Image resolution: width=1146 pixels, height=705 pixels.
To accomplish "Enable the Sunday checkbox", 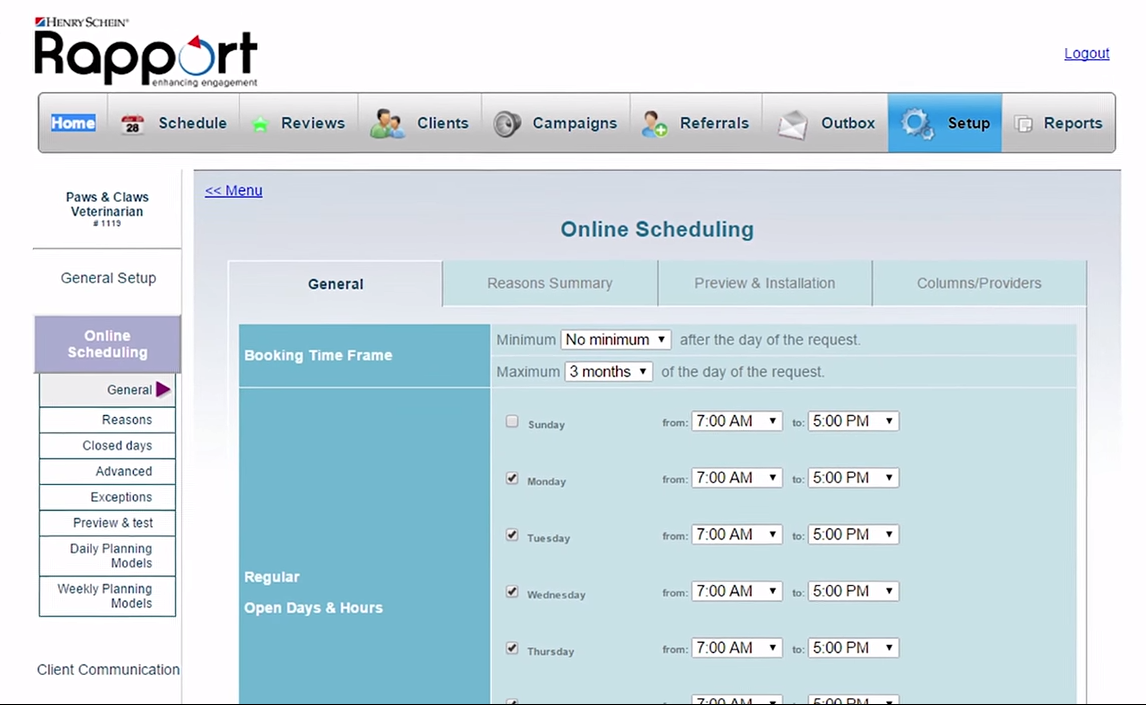I will (x=512, y=422).
